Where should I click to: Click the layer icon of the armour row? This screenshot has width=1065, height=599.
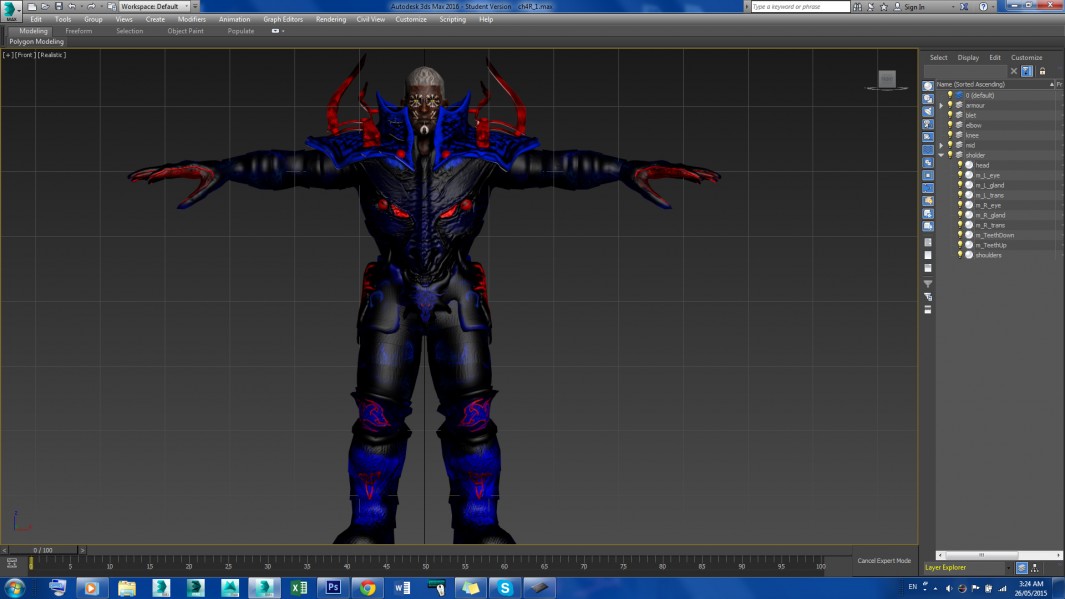coord(959,105)
